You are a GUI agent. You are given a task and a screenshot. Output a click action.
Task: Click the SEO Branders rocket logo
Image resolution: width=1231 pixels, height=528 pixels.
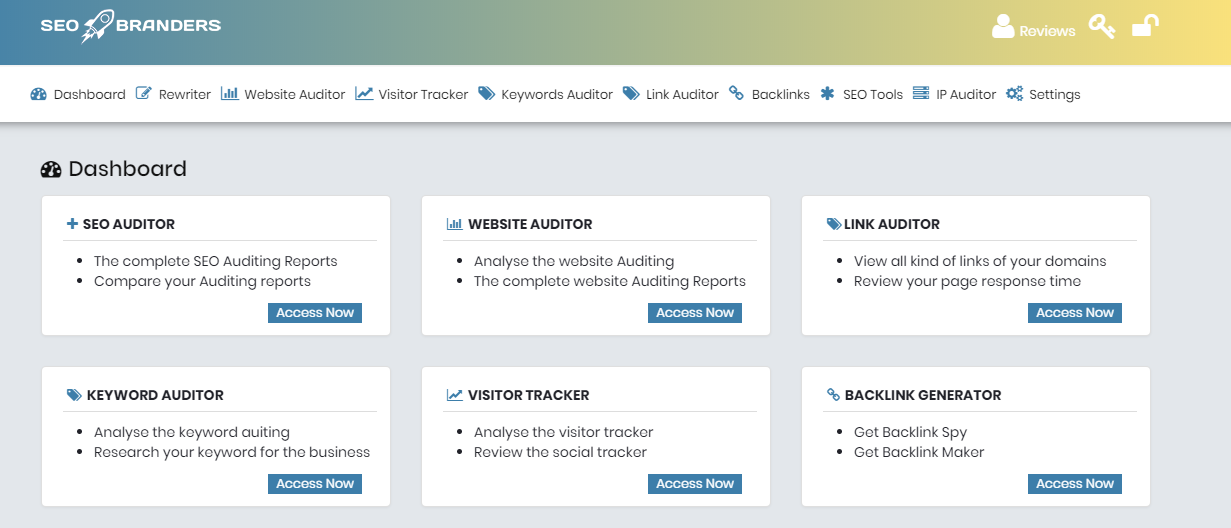click(130, 25)
